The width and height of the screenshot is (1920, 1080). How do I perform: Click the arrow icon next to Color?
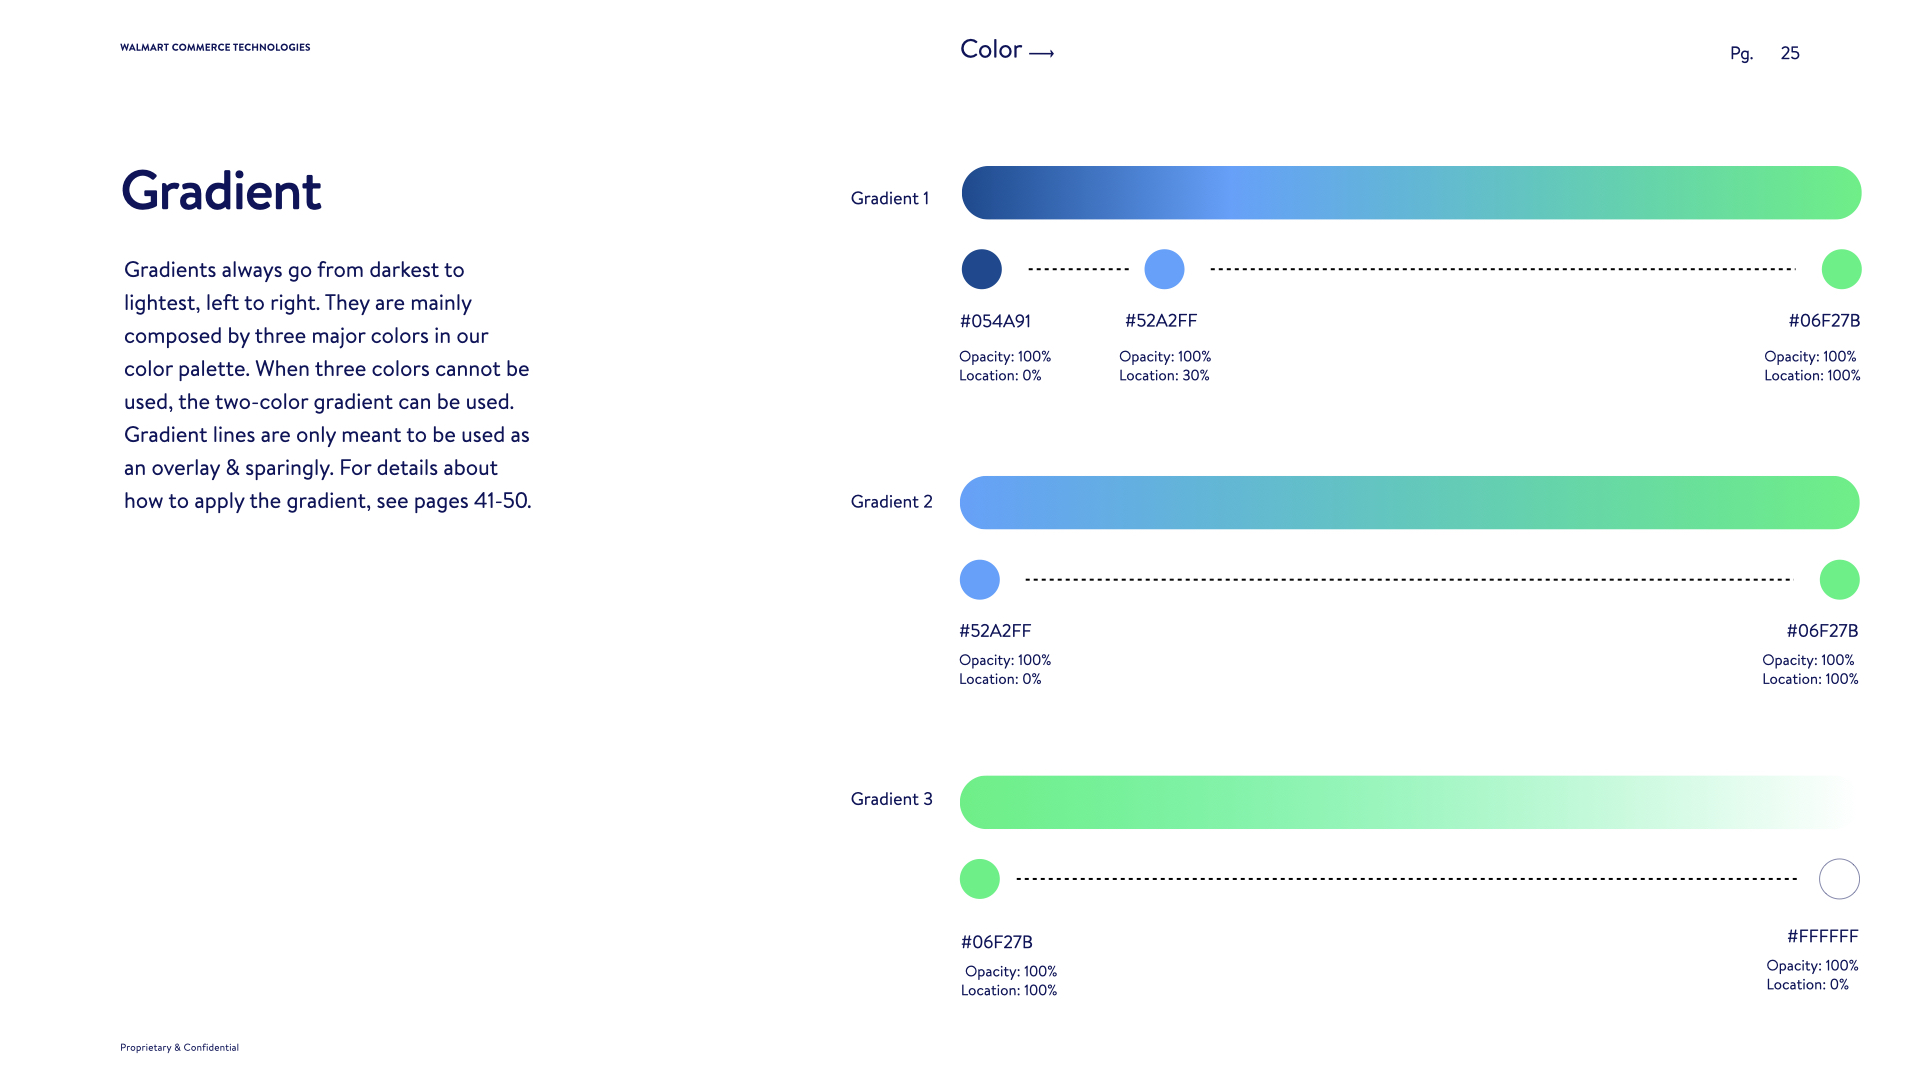pyautogui.click(x=1041, y=54)
